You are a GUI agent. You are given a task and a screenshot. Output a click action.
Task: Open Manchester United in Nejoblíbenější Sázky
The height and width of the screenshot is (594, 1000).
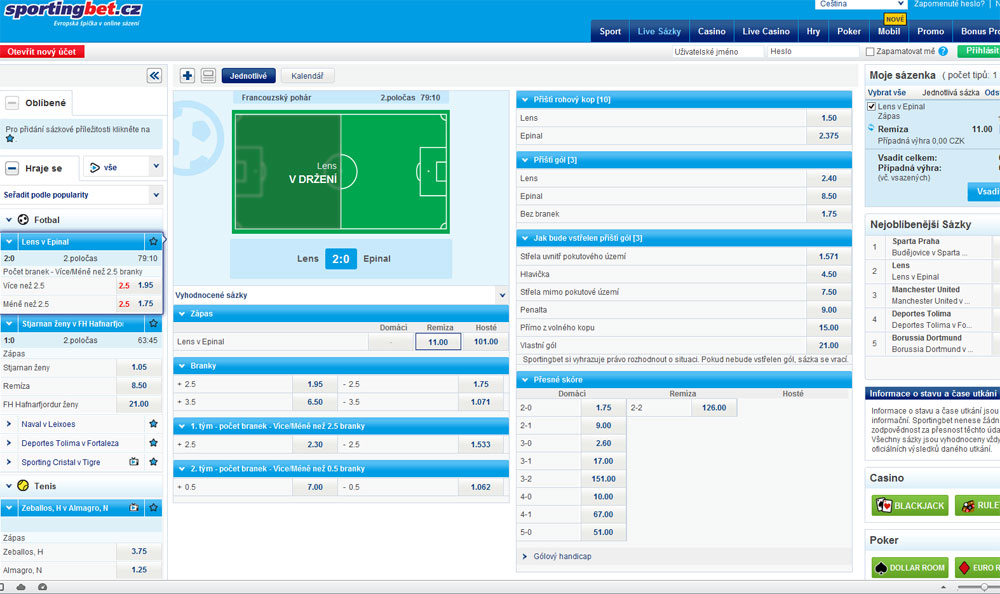tap(925, 290)
